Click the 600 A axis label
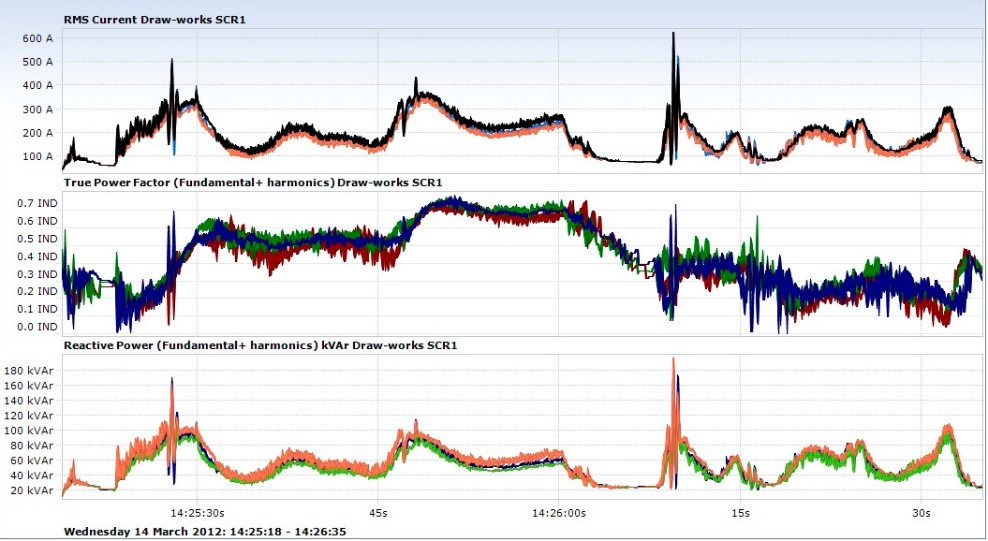Viewport: 988px width, 541px height. (x=38, y=38)
